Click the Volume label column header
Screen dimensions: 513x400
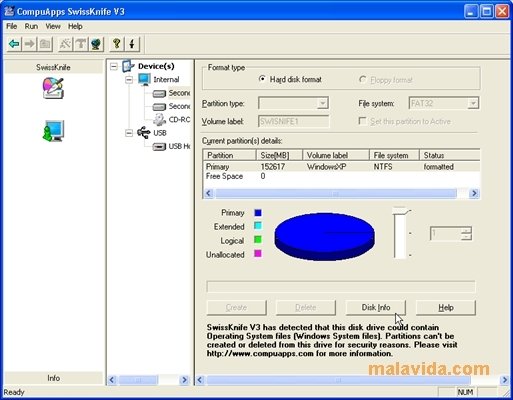pyautogui.click(x=336, y=155)
